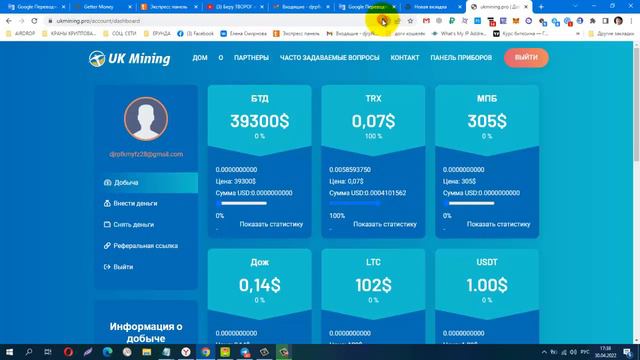Open Yandex Browser from taskbar
Image resolution: width=640 pixels, height=360 pixels.
point(186,352)
